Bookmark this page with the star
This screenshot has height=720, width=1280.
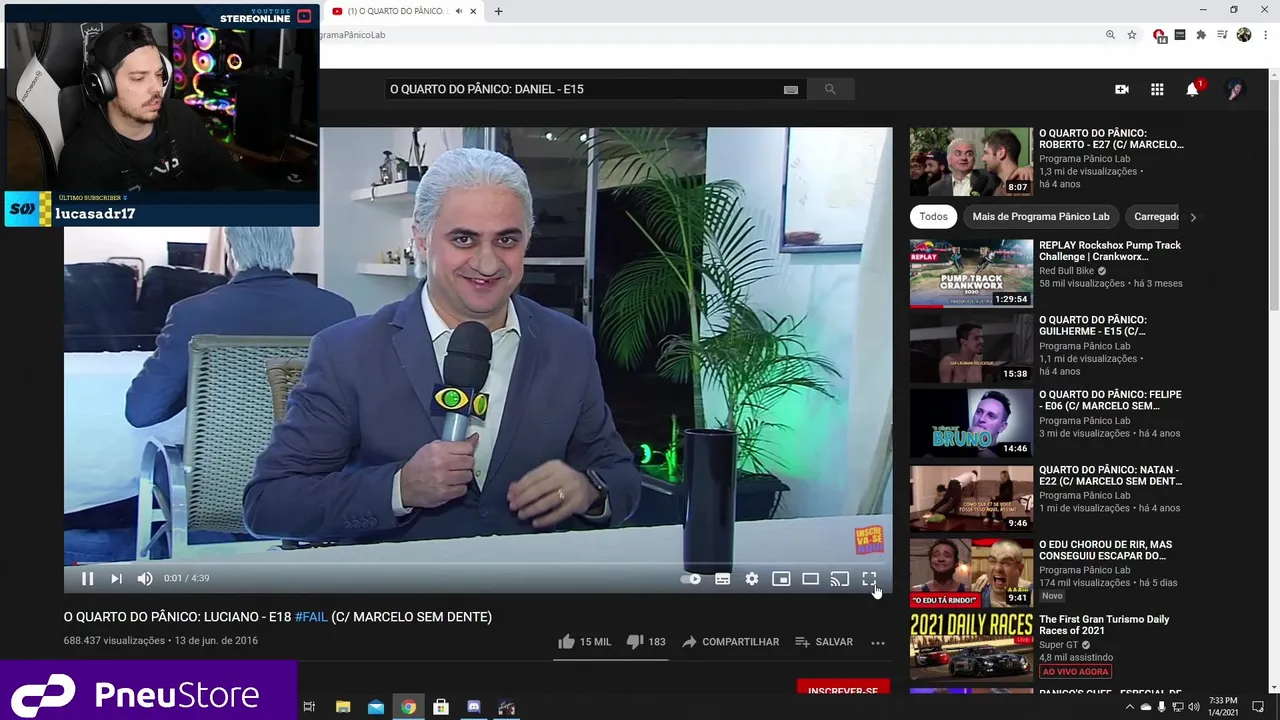tap(1132, 35)
